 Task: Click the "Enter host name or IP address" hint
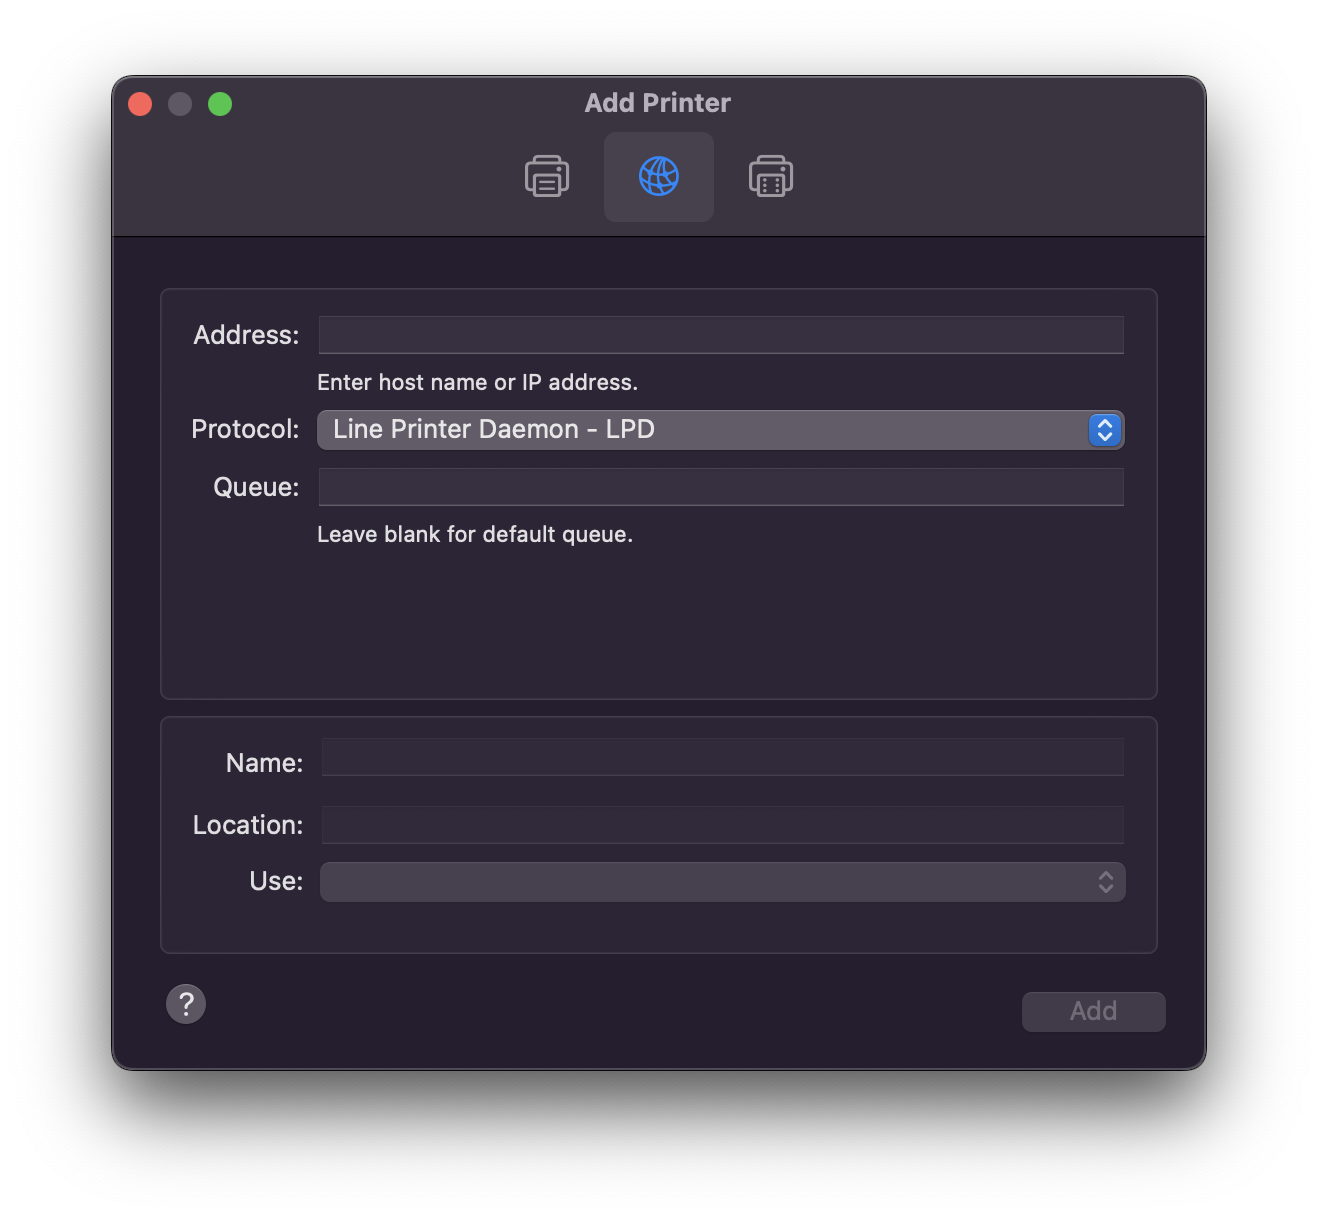coord(477,382)
